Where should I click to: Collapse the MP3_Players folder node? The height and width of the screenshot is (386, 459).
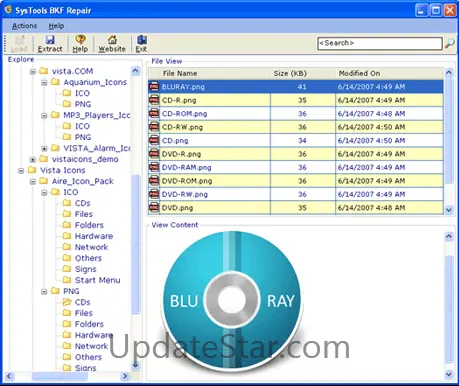click(x=44, y=115)
